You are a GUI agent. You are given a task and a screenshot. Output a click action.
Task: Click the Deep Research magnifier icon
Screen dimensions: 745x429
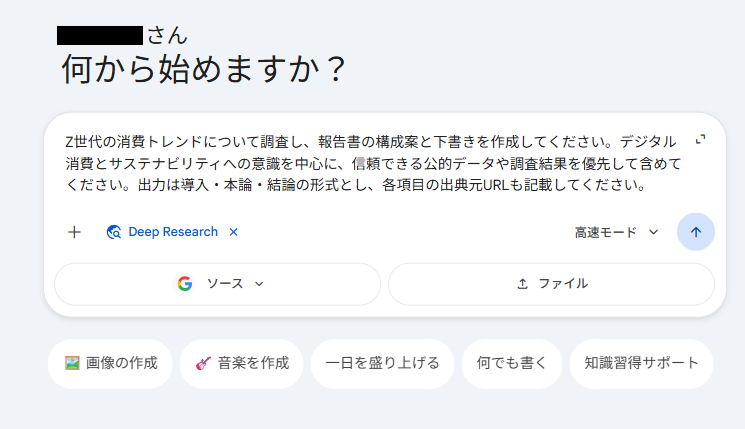(x=114, y=232)
